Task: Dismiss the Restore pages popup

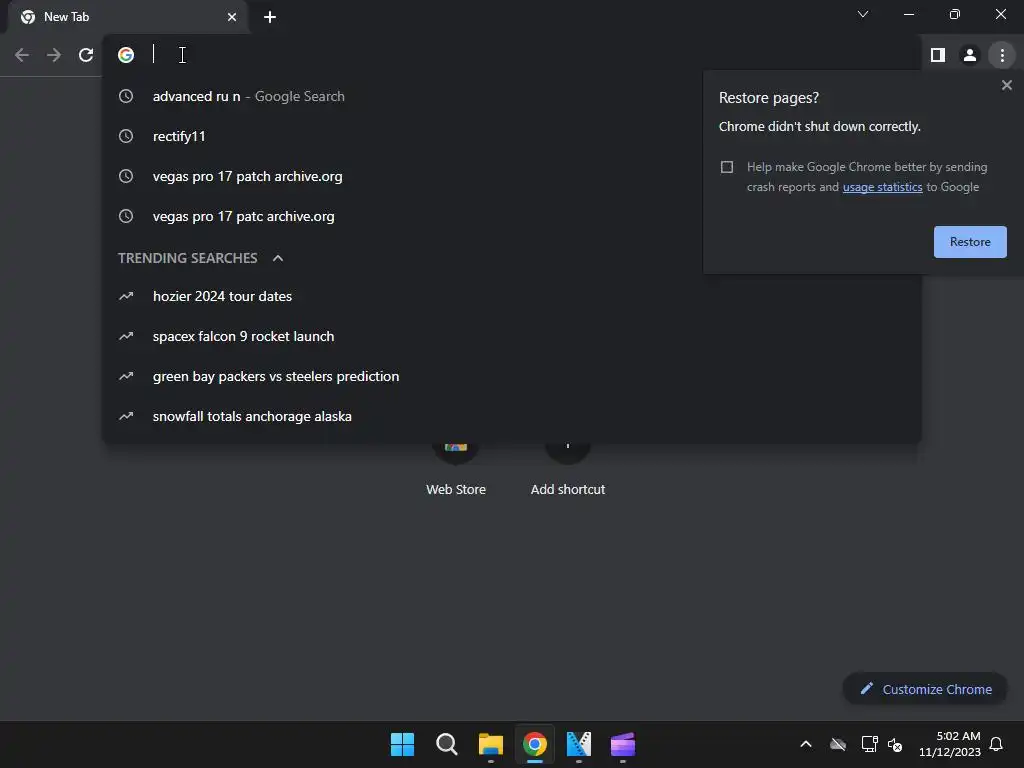Action: (1006, 85)
